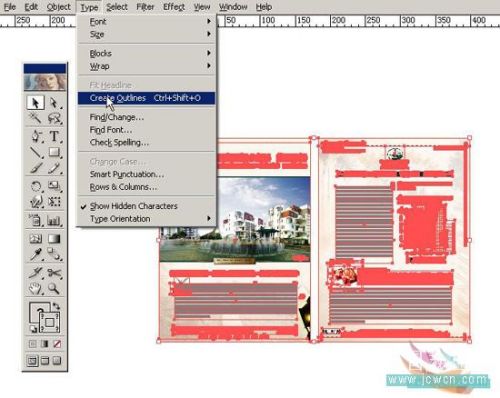Select the Eyedropper tool
The image size is (500, 398).
point(35,255)
